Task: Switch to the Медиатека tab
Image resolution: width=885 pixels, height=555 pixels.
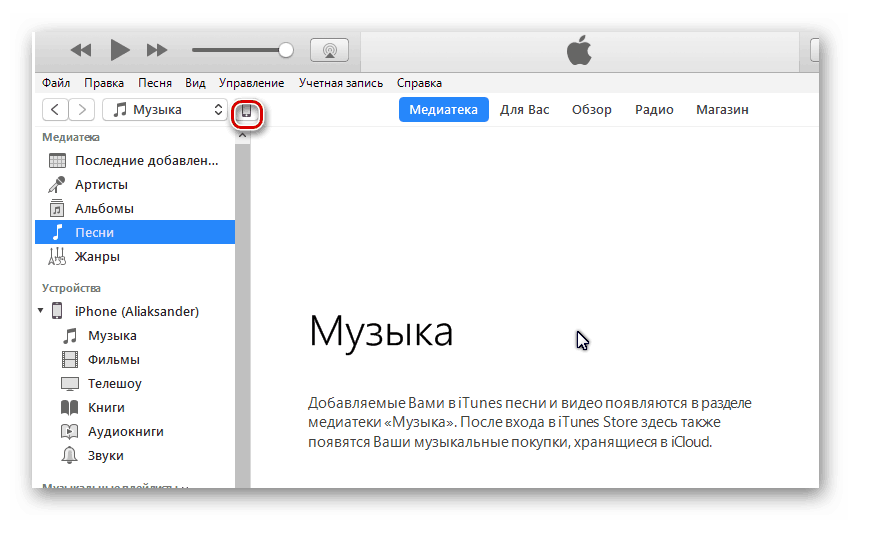Action: click(444, 110)
